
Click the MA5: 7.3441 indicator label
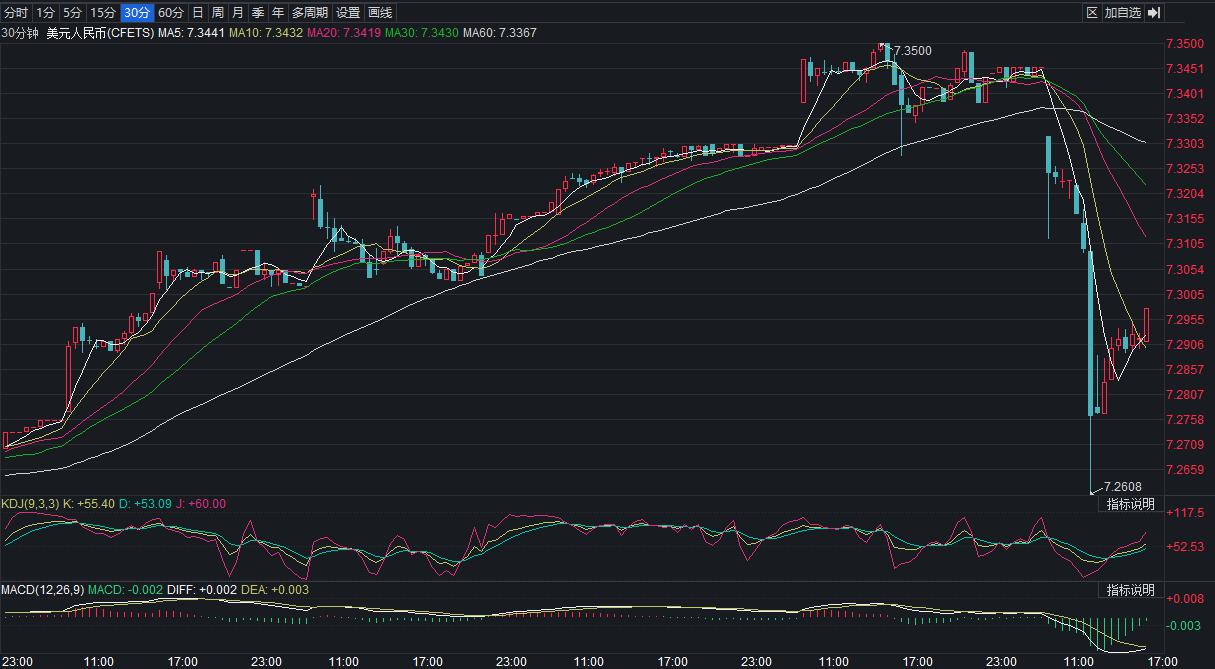pyautogui.click(x=191, y=33)
